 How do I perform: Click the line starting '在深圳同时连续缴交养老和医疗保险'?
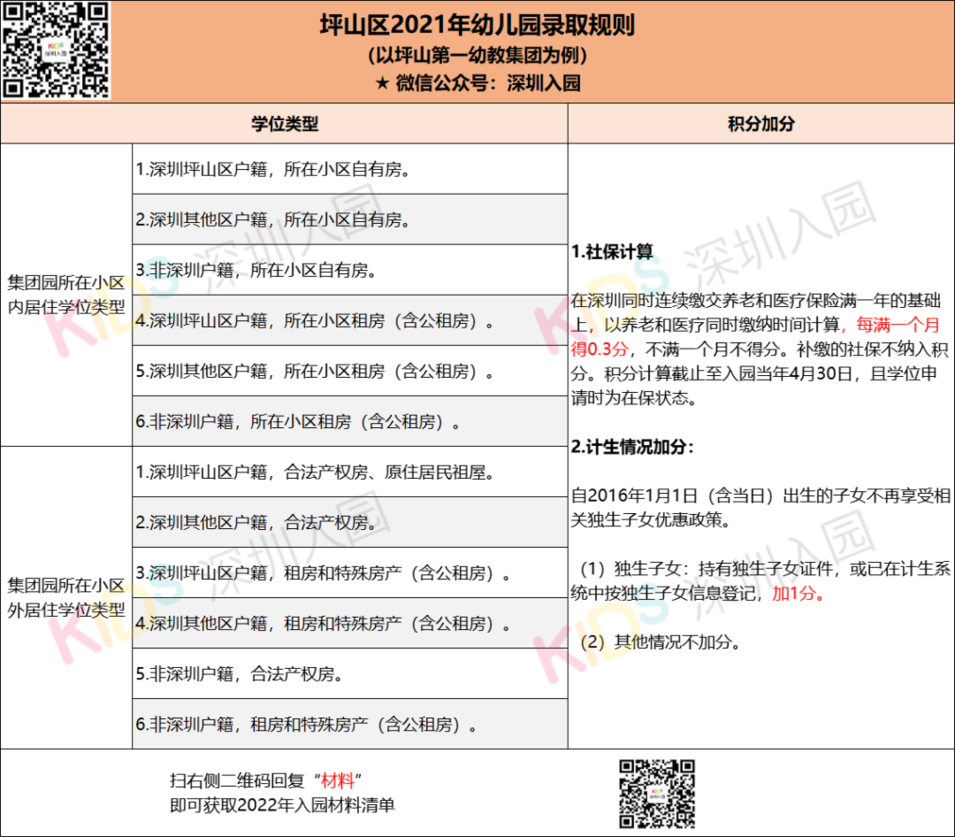[x=756, y=300]
